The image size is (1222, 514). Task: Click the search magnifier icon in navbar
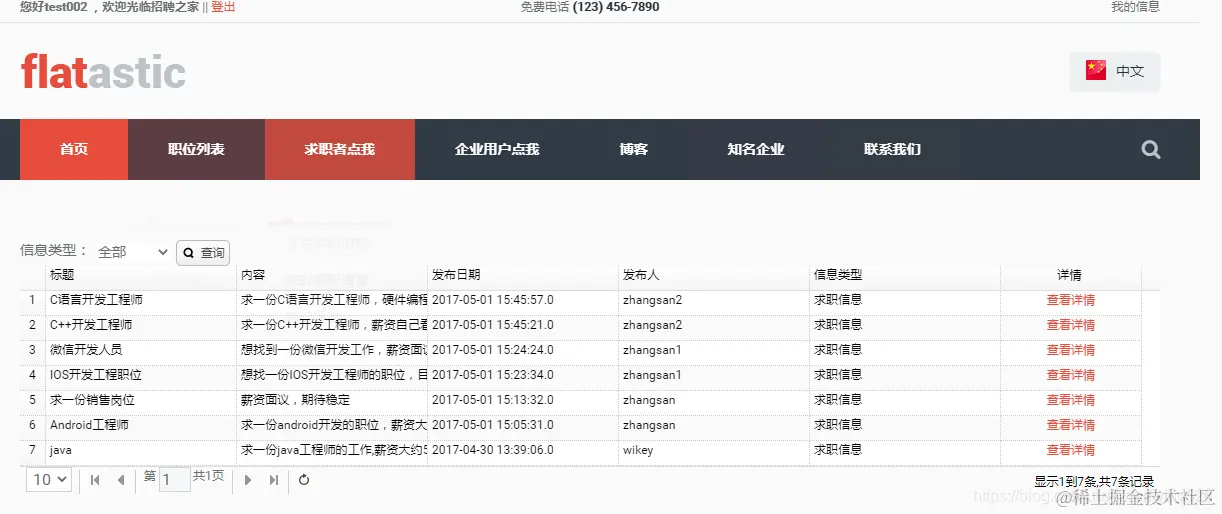(x=1151, y=150)
